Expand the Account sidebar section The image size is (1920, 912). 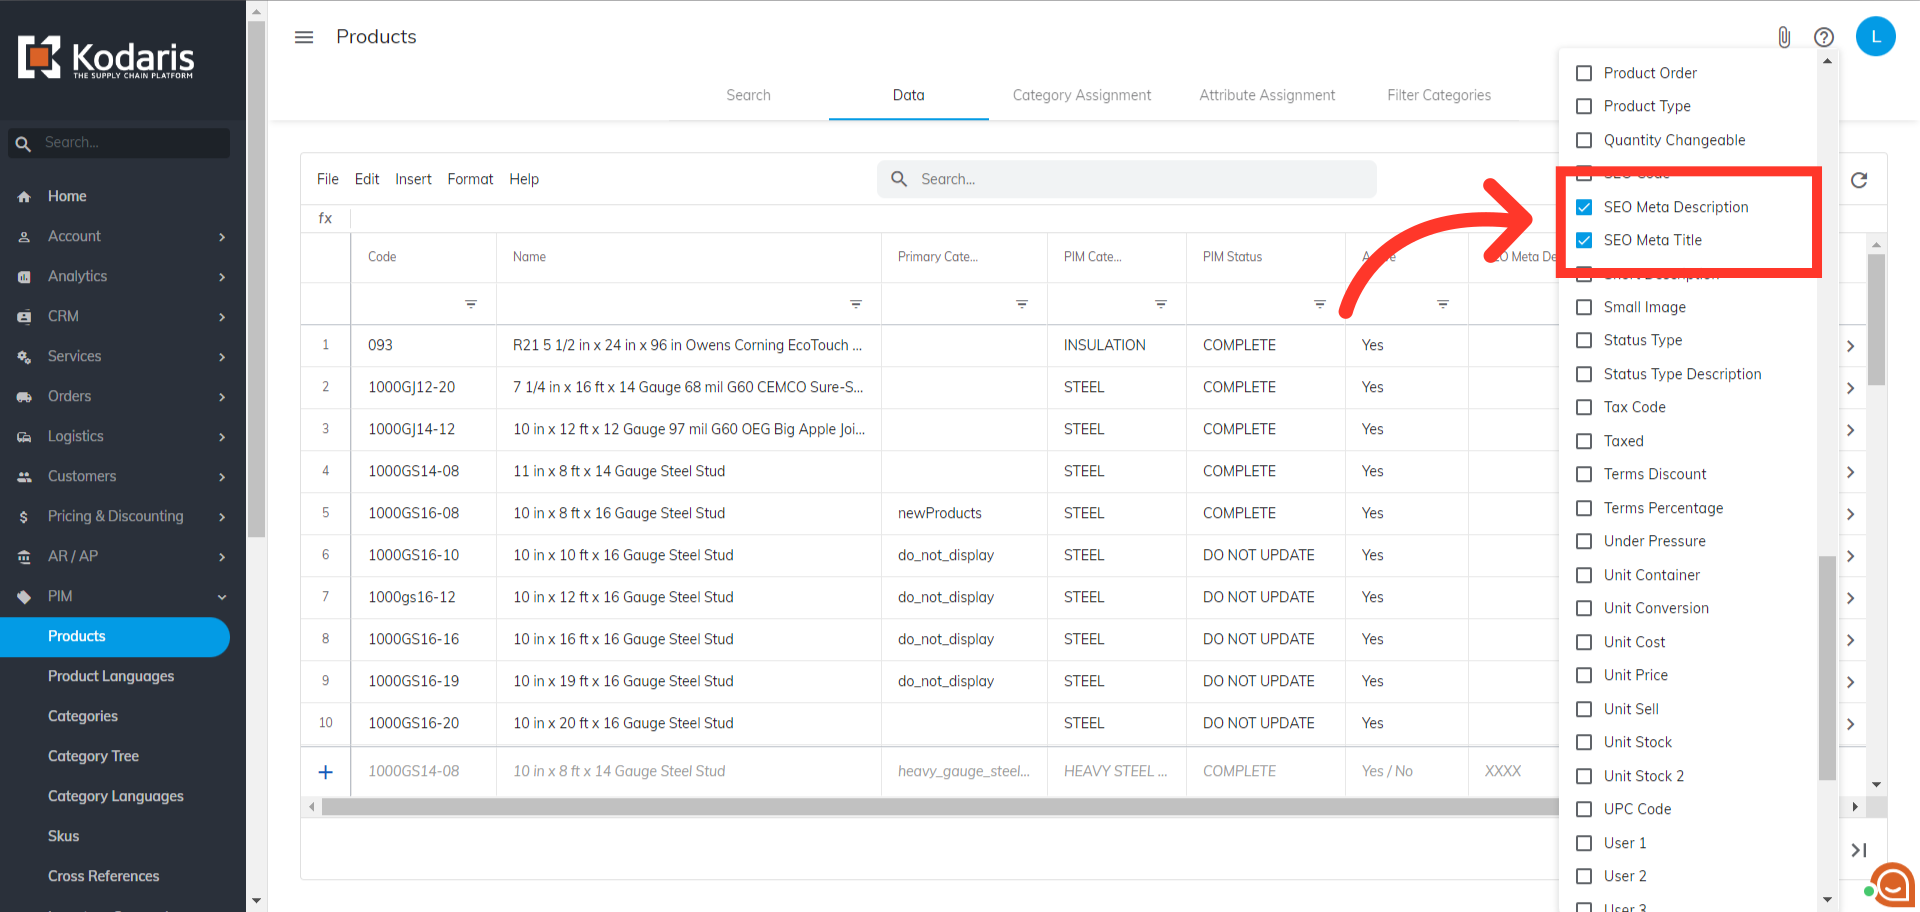(x=222, y=237)
